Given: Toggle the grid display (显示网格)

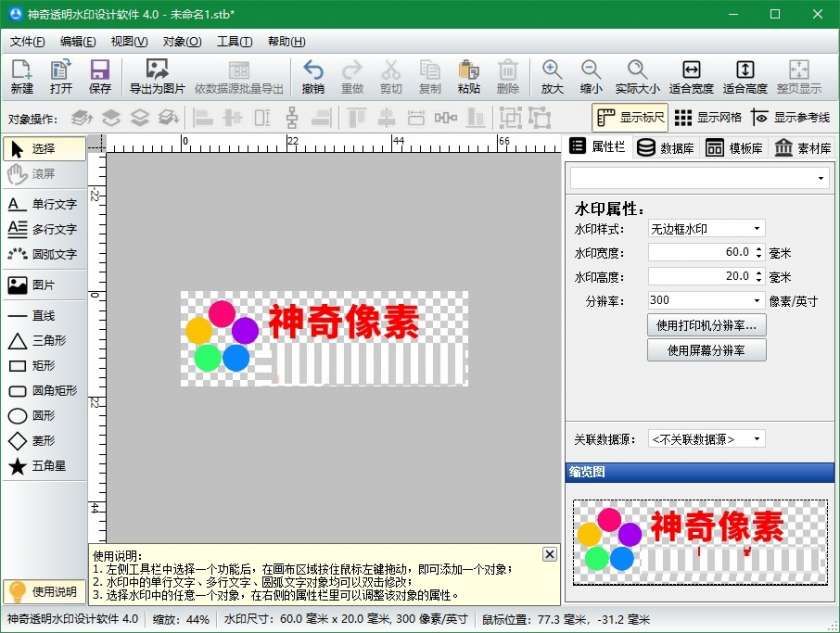Looking at the screenshot, I should tap(708, 117).
